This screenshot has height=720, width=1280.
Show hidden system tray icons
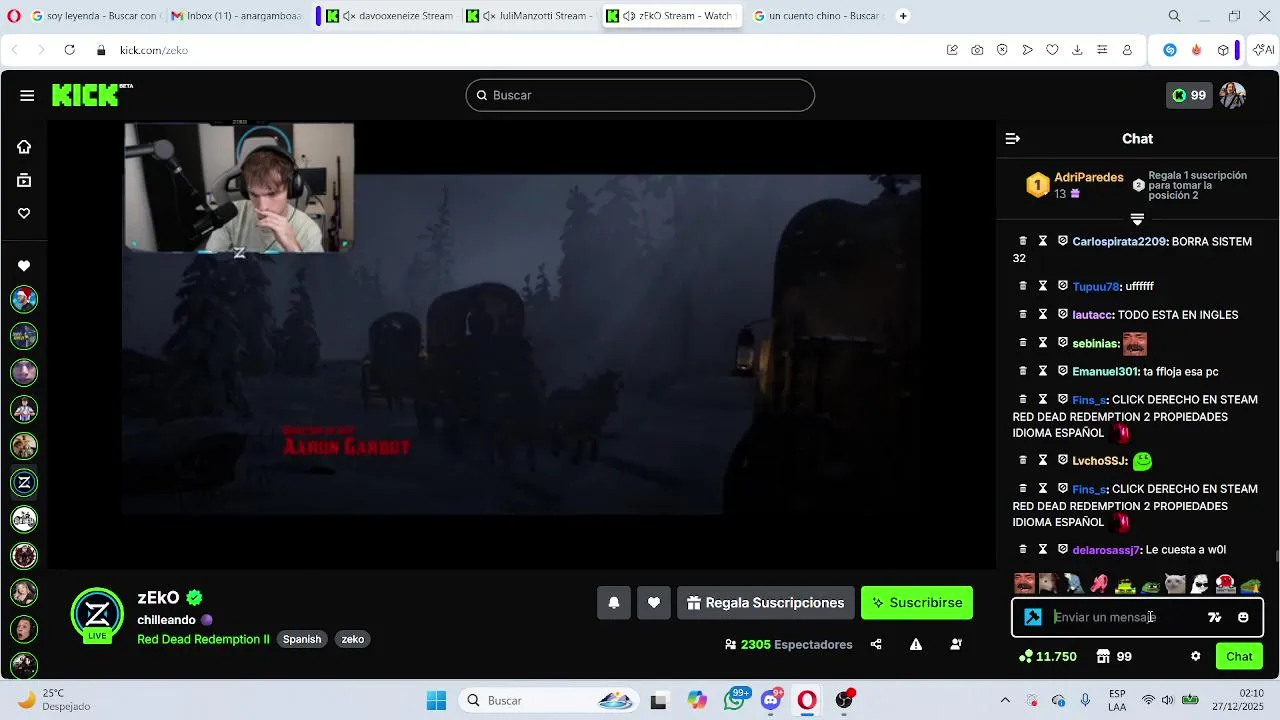(x=1005, y=700)
